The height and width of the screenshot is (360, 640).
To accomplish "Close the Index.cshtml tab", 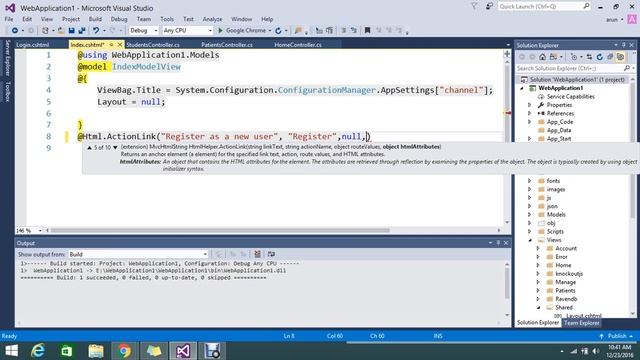I will tap(120, 45).
